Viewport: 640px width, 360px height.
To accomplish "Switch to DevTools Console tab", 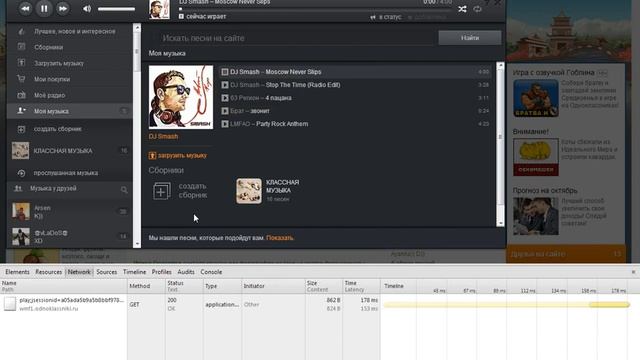I will (211, 272).
